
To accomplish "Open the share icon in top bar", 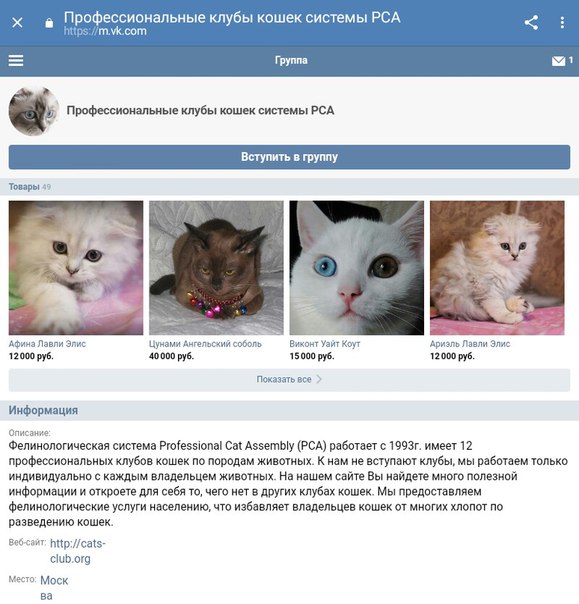I will tap(531, 23).
